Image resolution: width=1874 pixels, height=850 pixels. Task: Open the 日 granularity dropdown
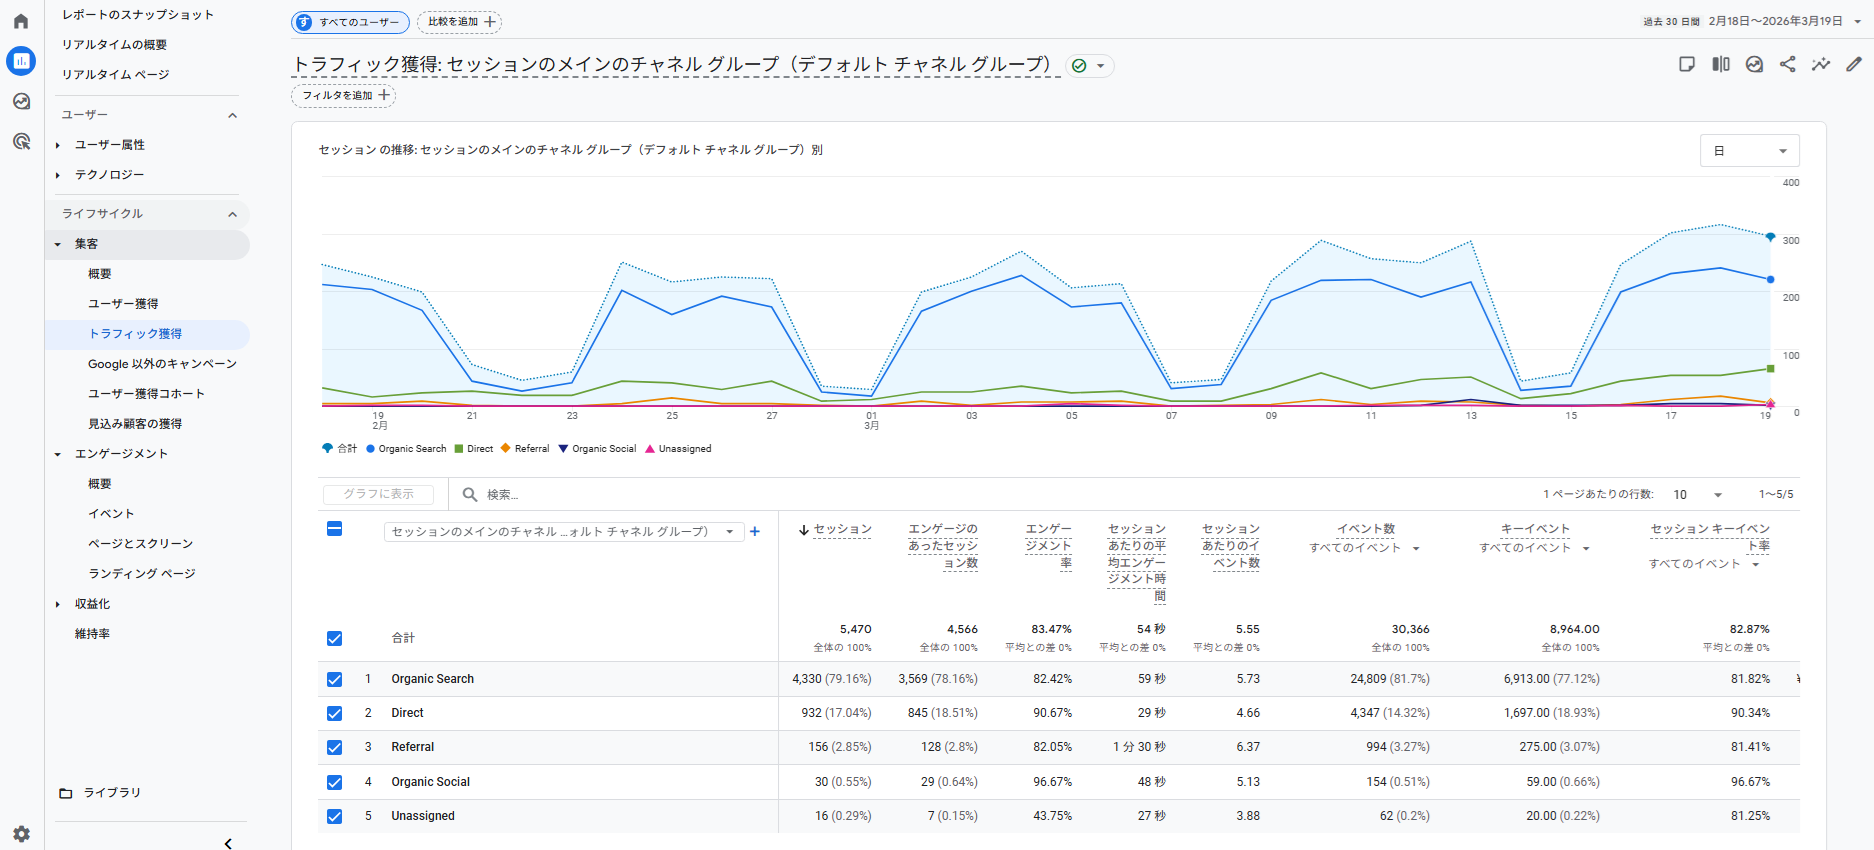pyautogui.click(x=1749, y=151)
